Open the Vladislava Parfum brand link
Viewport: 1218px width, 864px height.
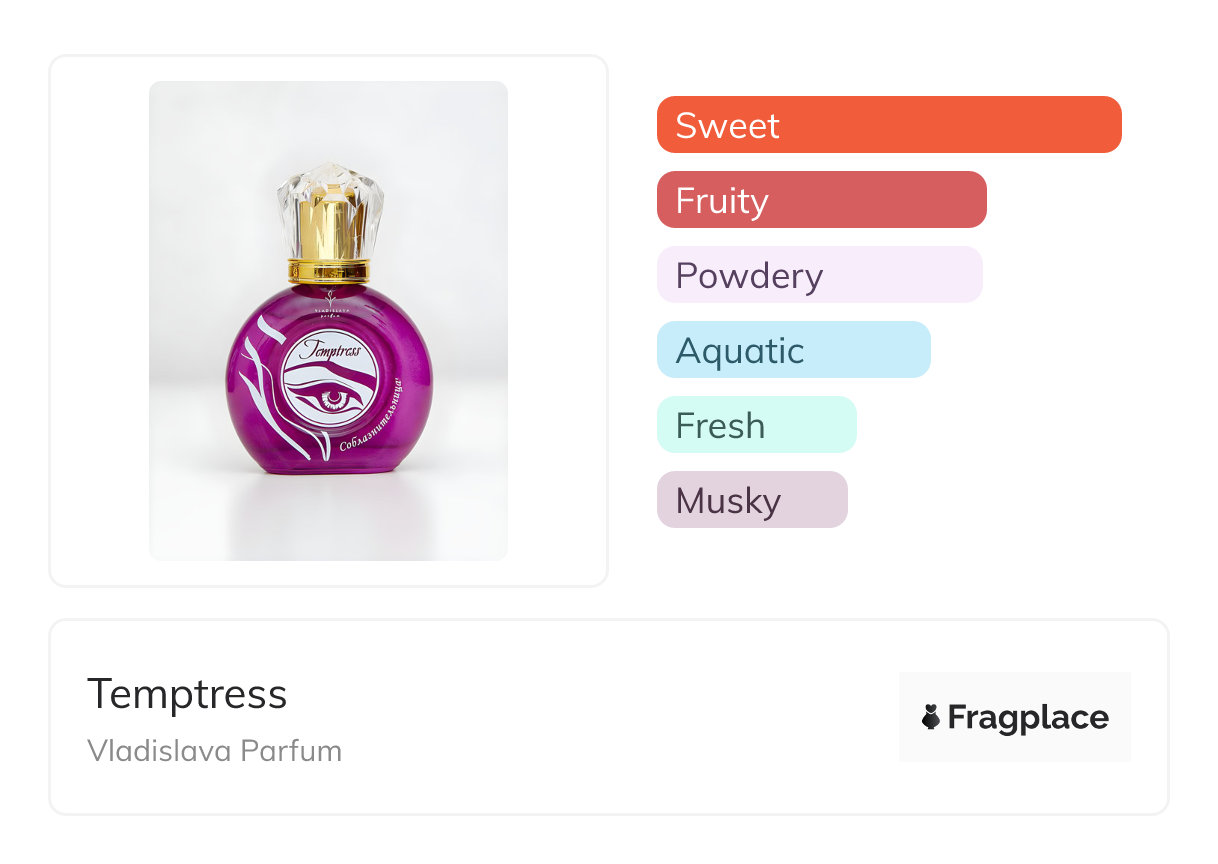(214, 751)
